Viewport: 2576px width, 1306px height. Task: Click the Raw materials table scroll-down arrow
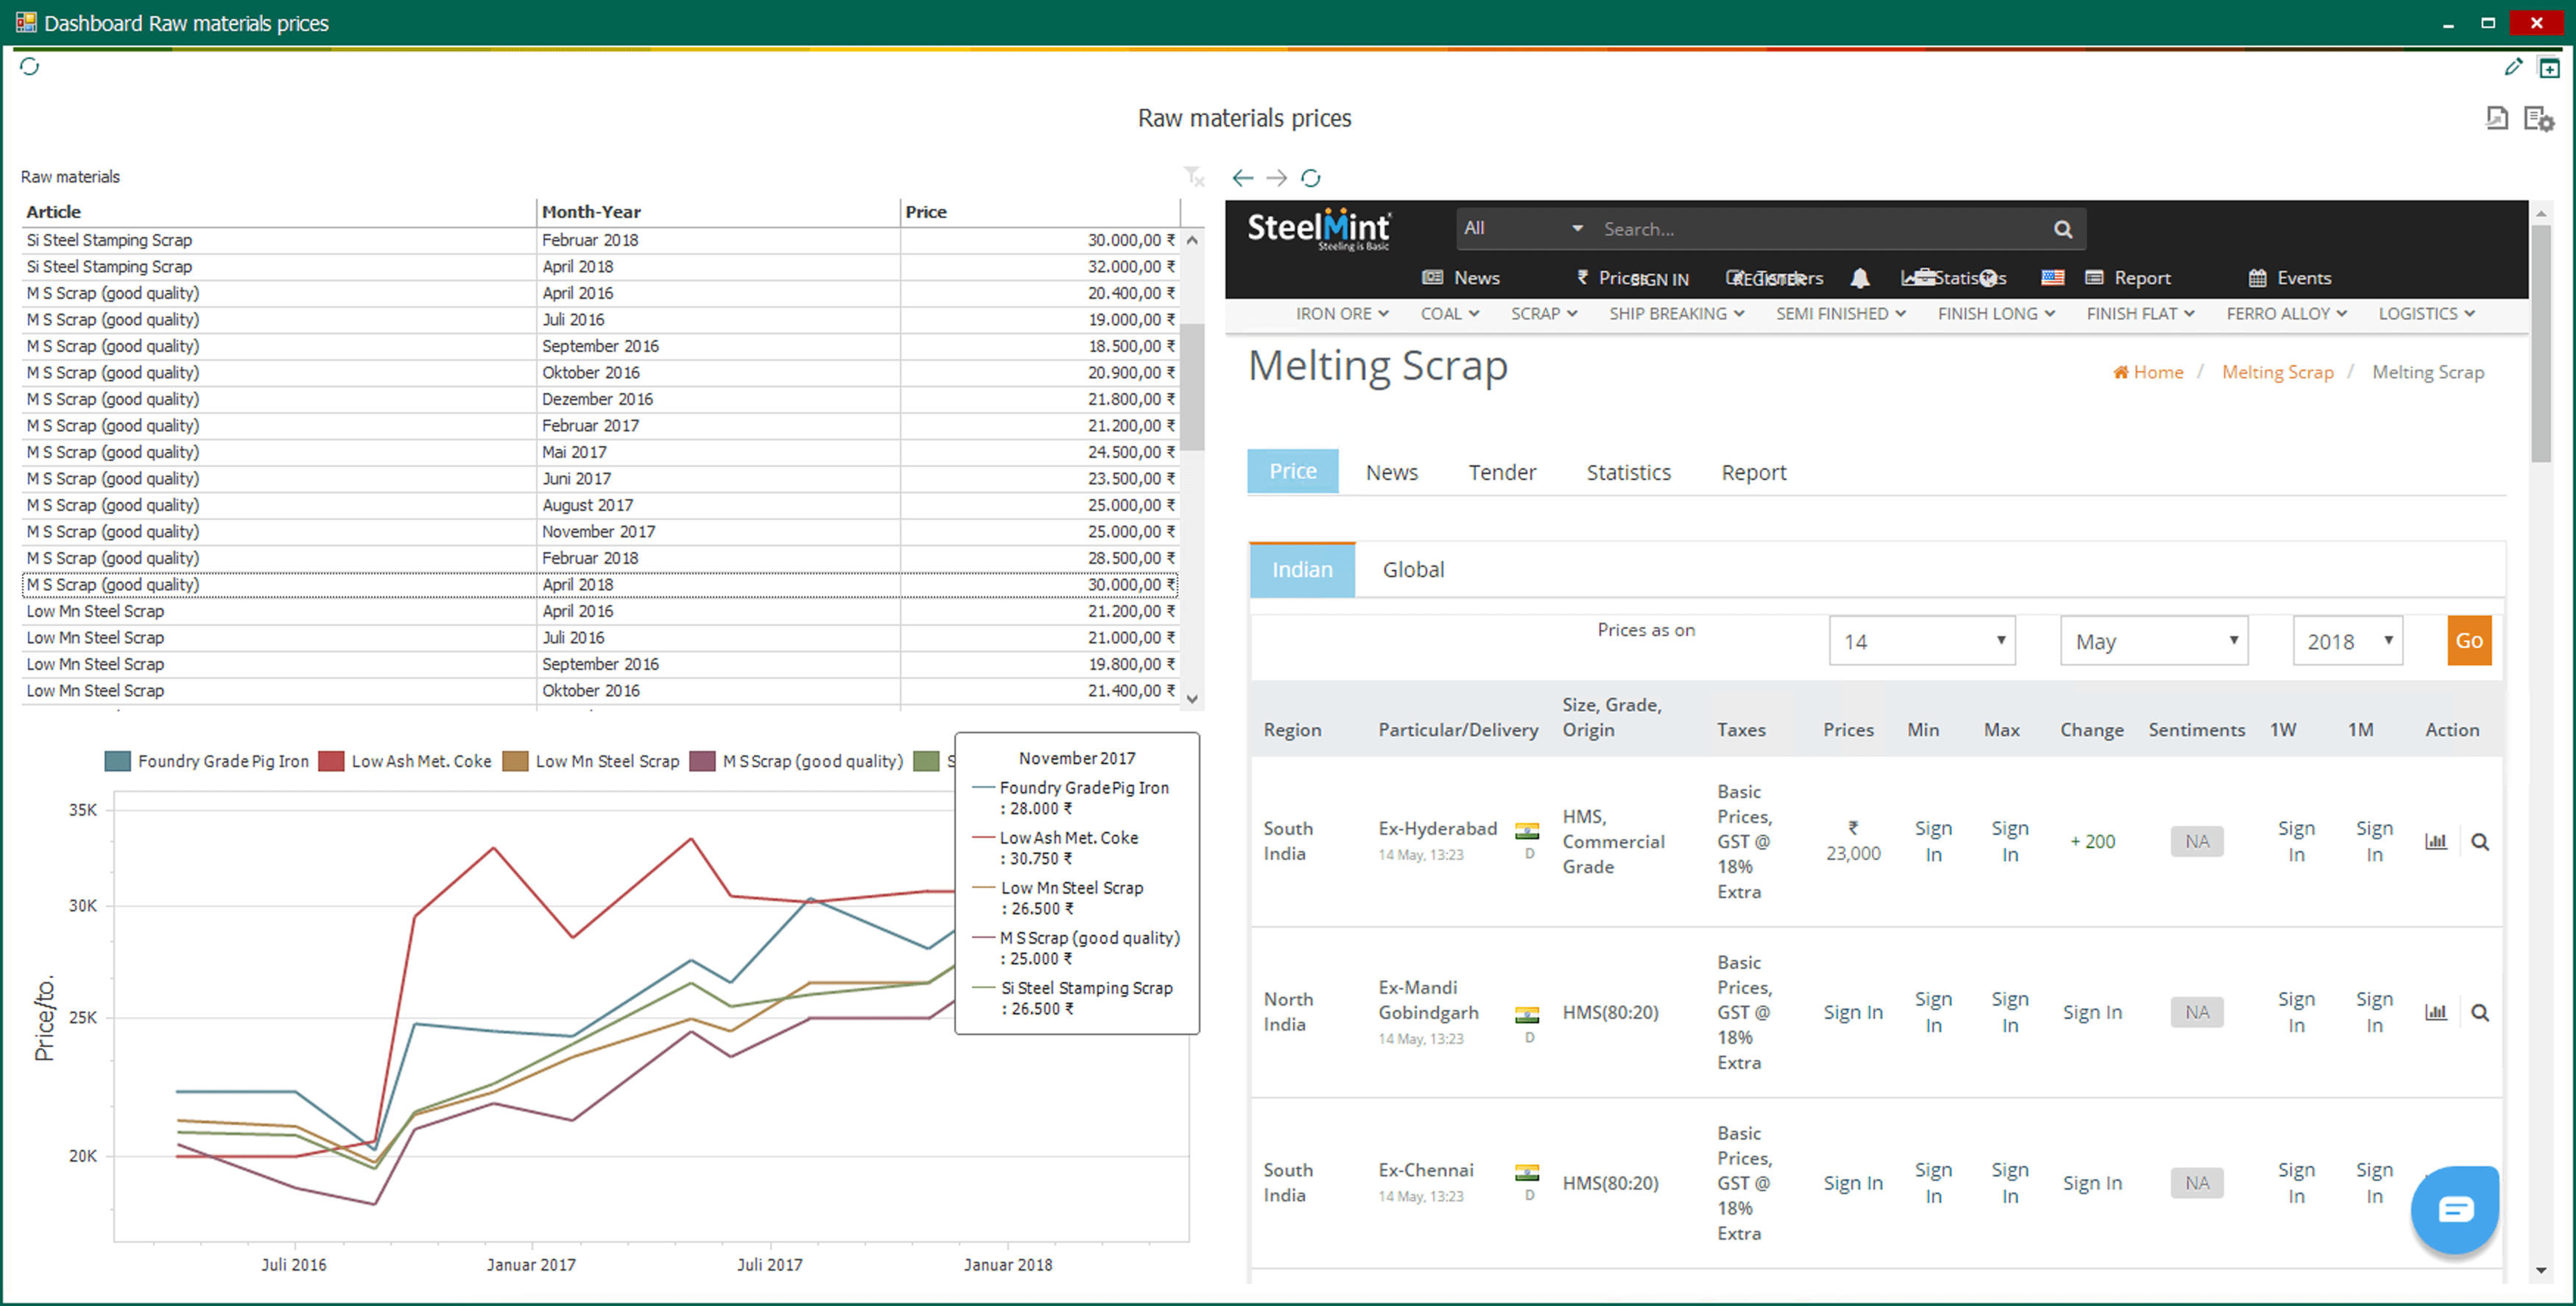tap(1192, 699)
